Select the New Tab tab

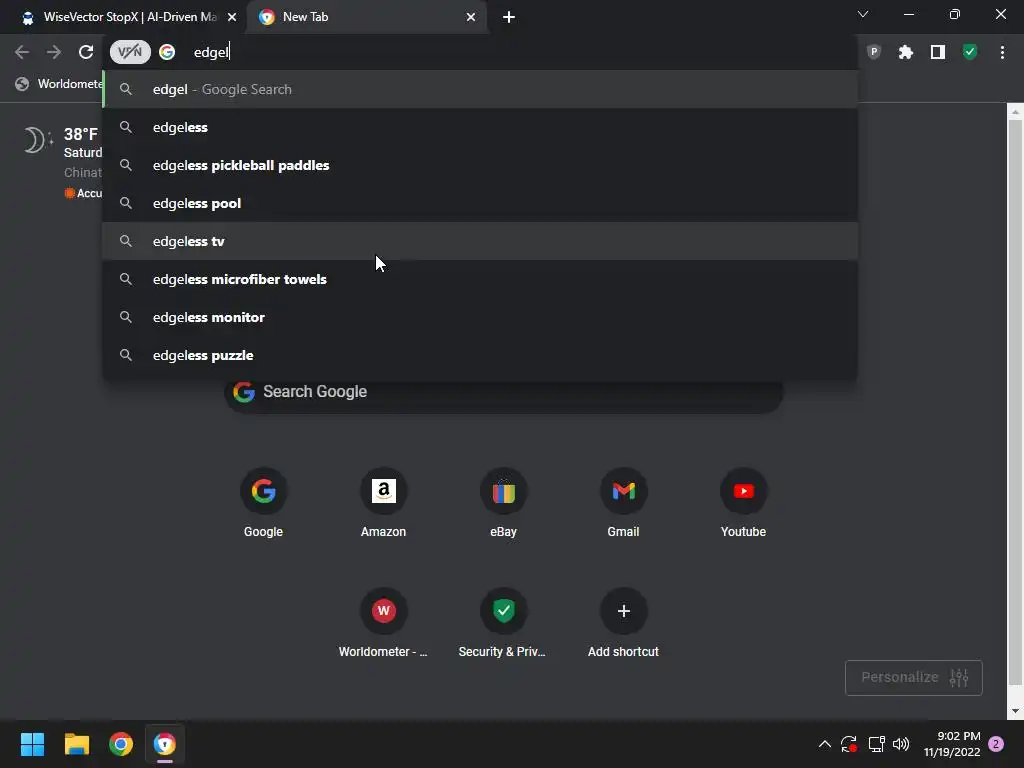click(366, 17)
